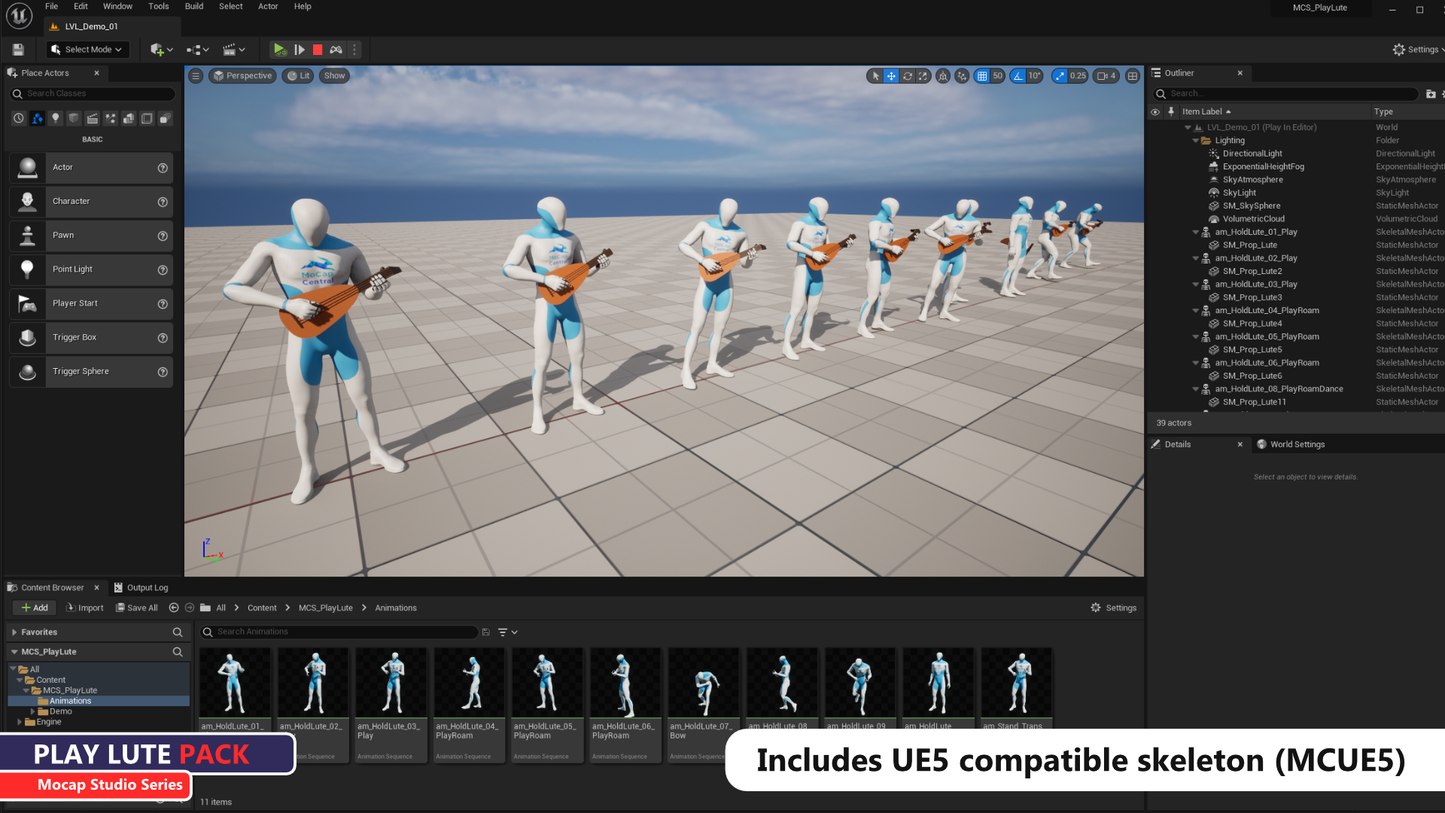Image resolution: width=1445 pixels, height=813 pixels.
Task: Click the Lit viewing mode control
Action: [x=297, y=75]
